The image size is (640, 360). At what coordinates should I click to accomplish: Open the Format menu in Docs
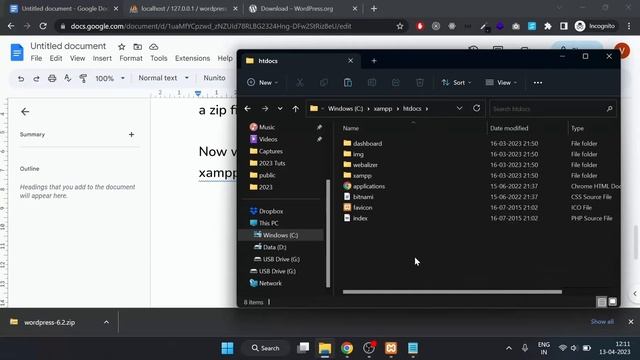coord(131,58)
